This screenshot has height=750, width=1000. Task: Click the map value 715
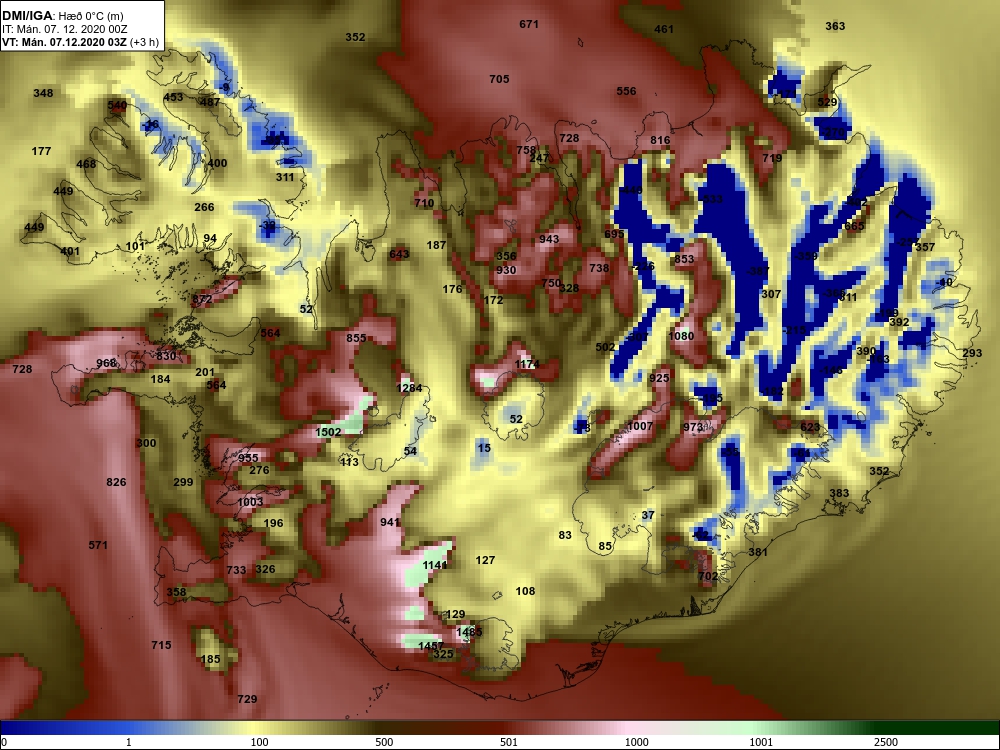point(161,645)
